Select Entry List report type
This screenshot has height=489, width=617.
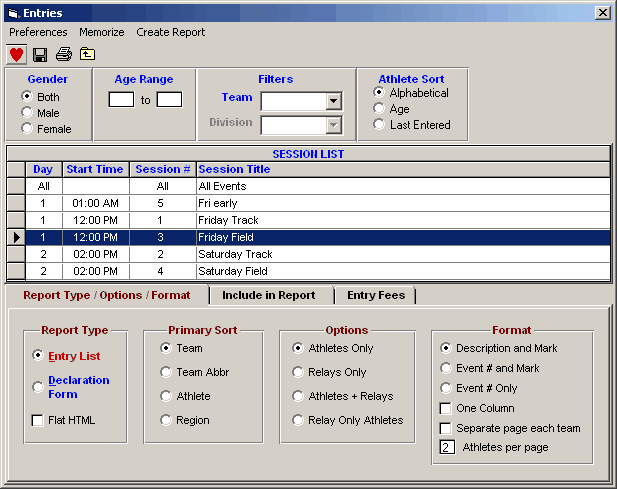[38, 355]
